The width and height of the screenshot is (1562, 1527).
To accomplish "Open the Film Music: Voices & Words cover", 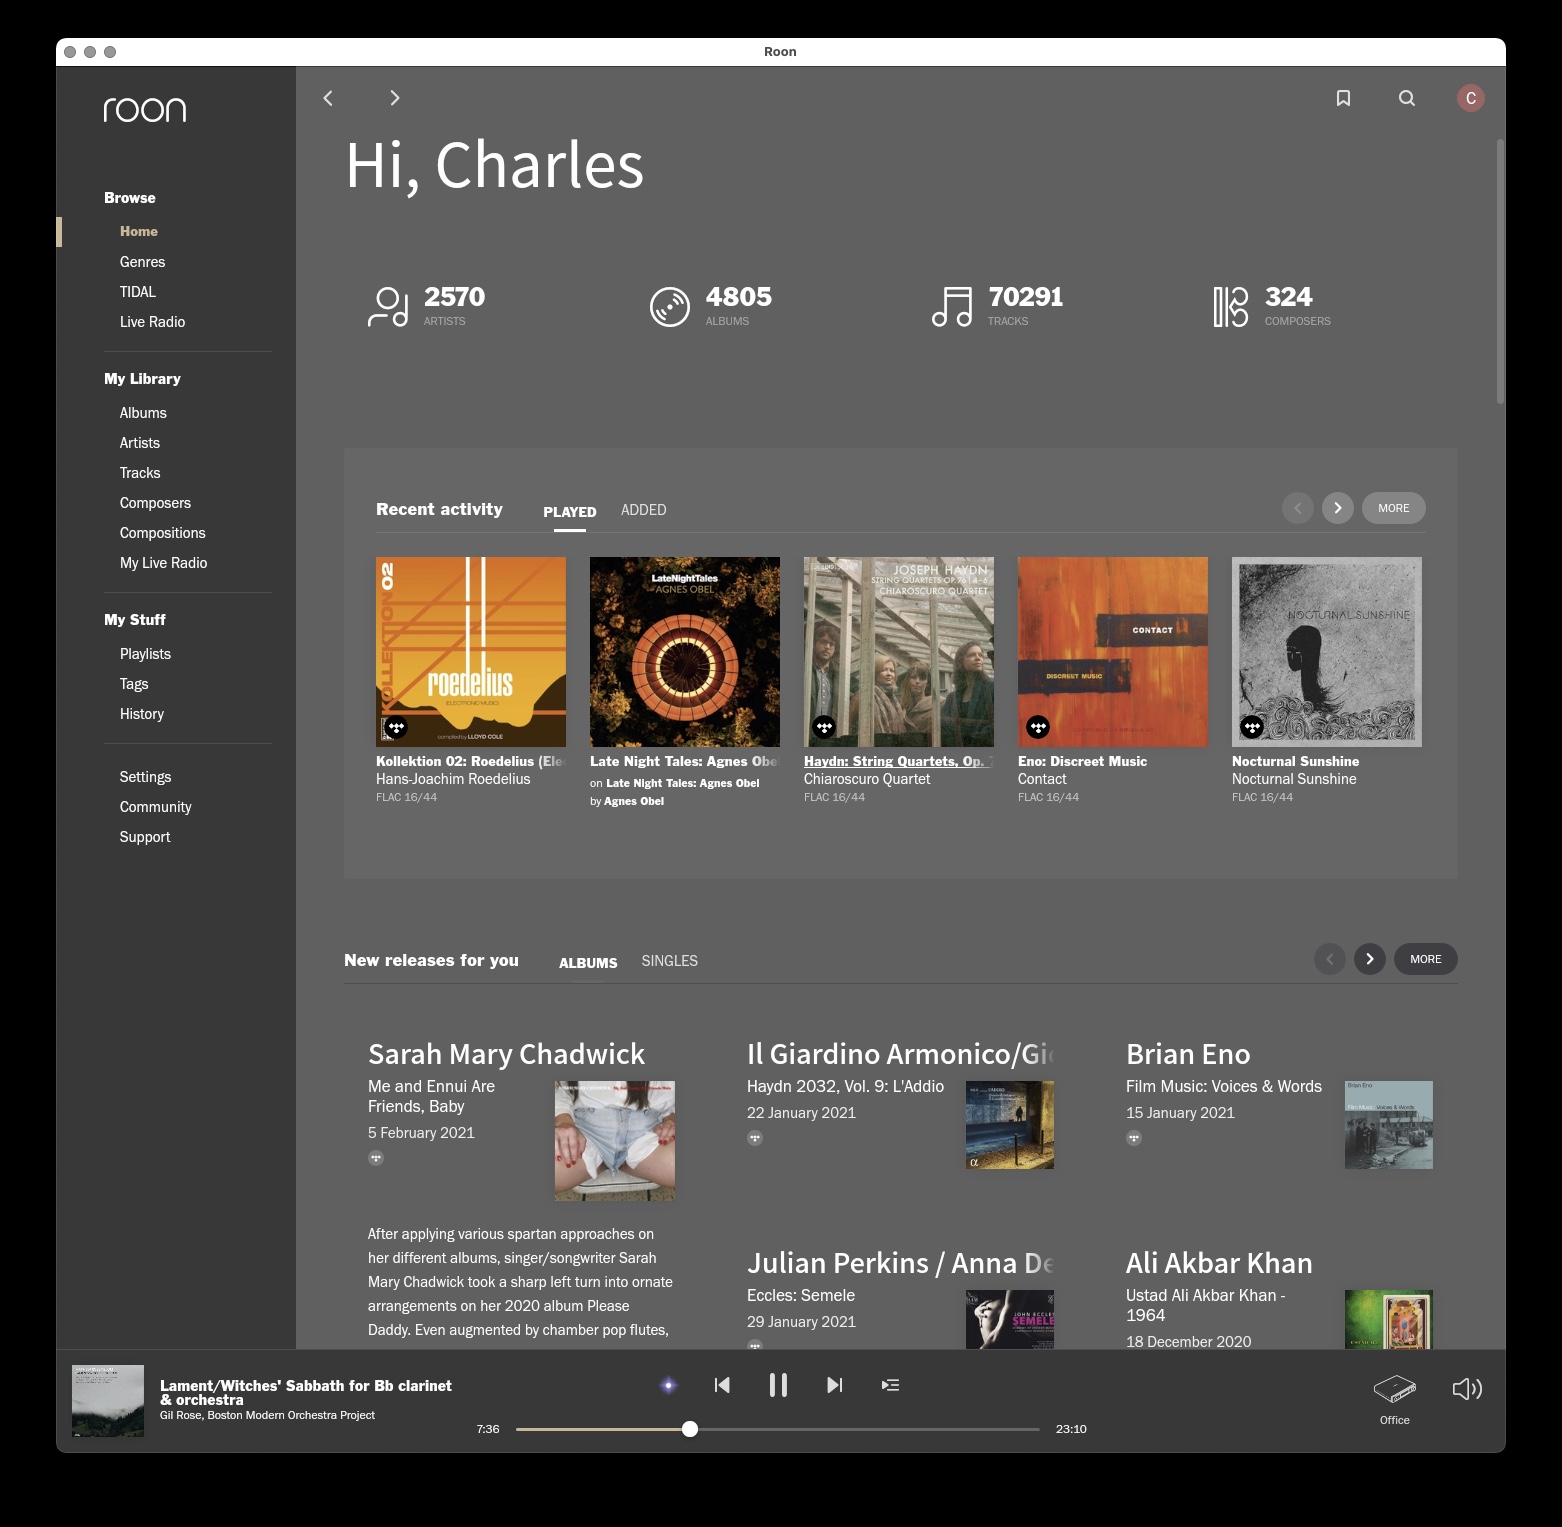I will [x=1389, y=1125].
